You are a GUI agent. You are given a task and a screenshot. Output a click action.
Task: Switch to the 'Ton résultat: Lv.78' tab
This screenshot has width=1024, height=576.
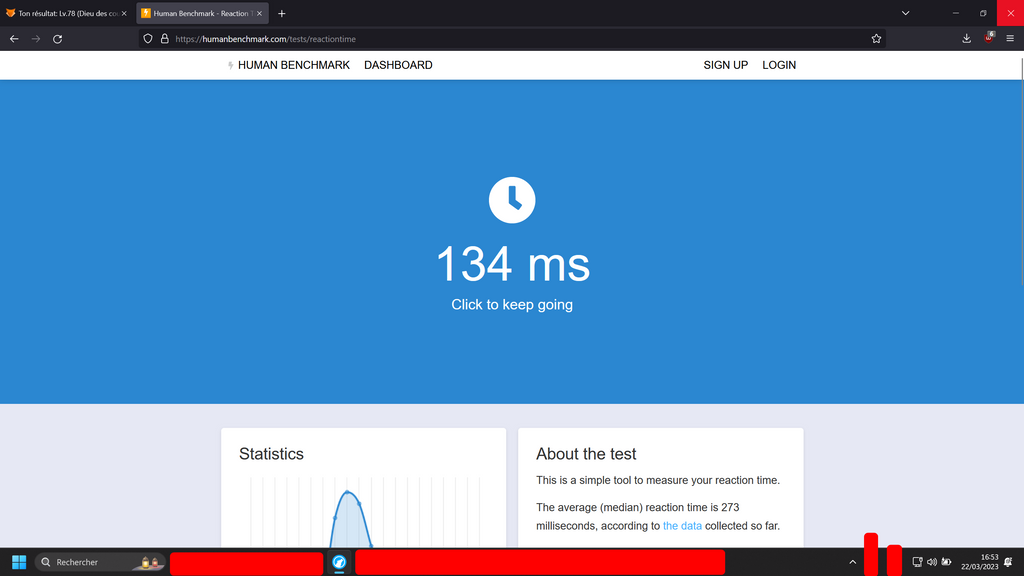click(66, 14)
